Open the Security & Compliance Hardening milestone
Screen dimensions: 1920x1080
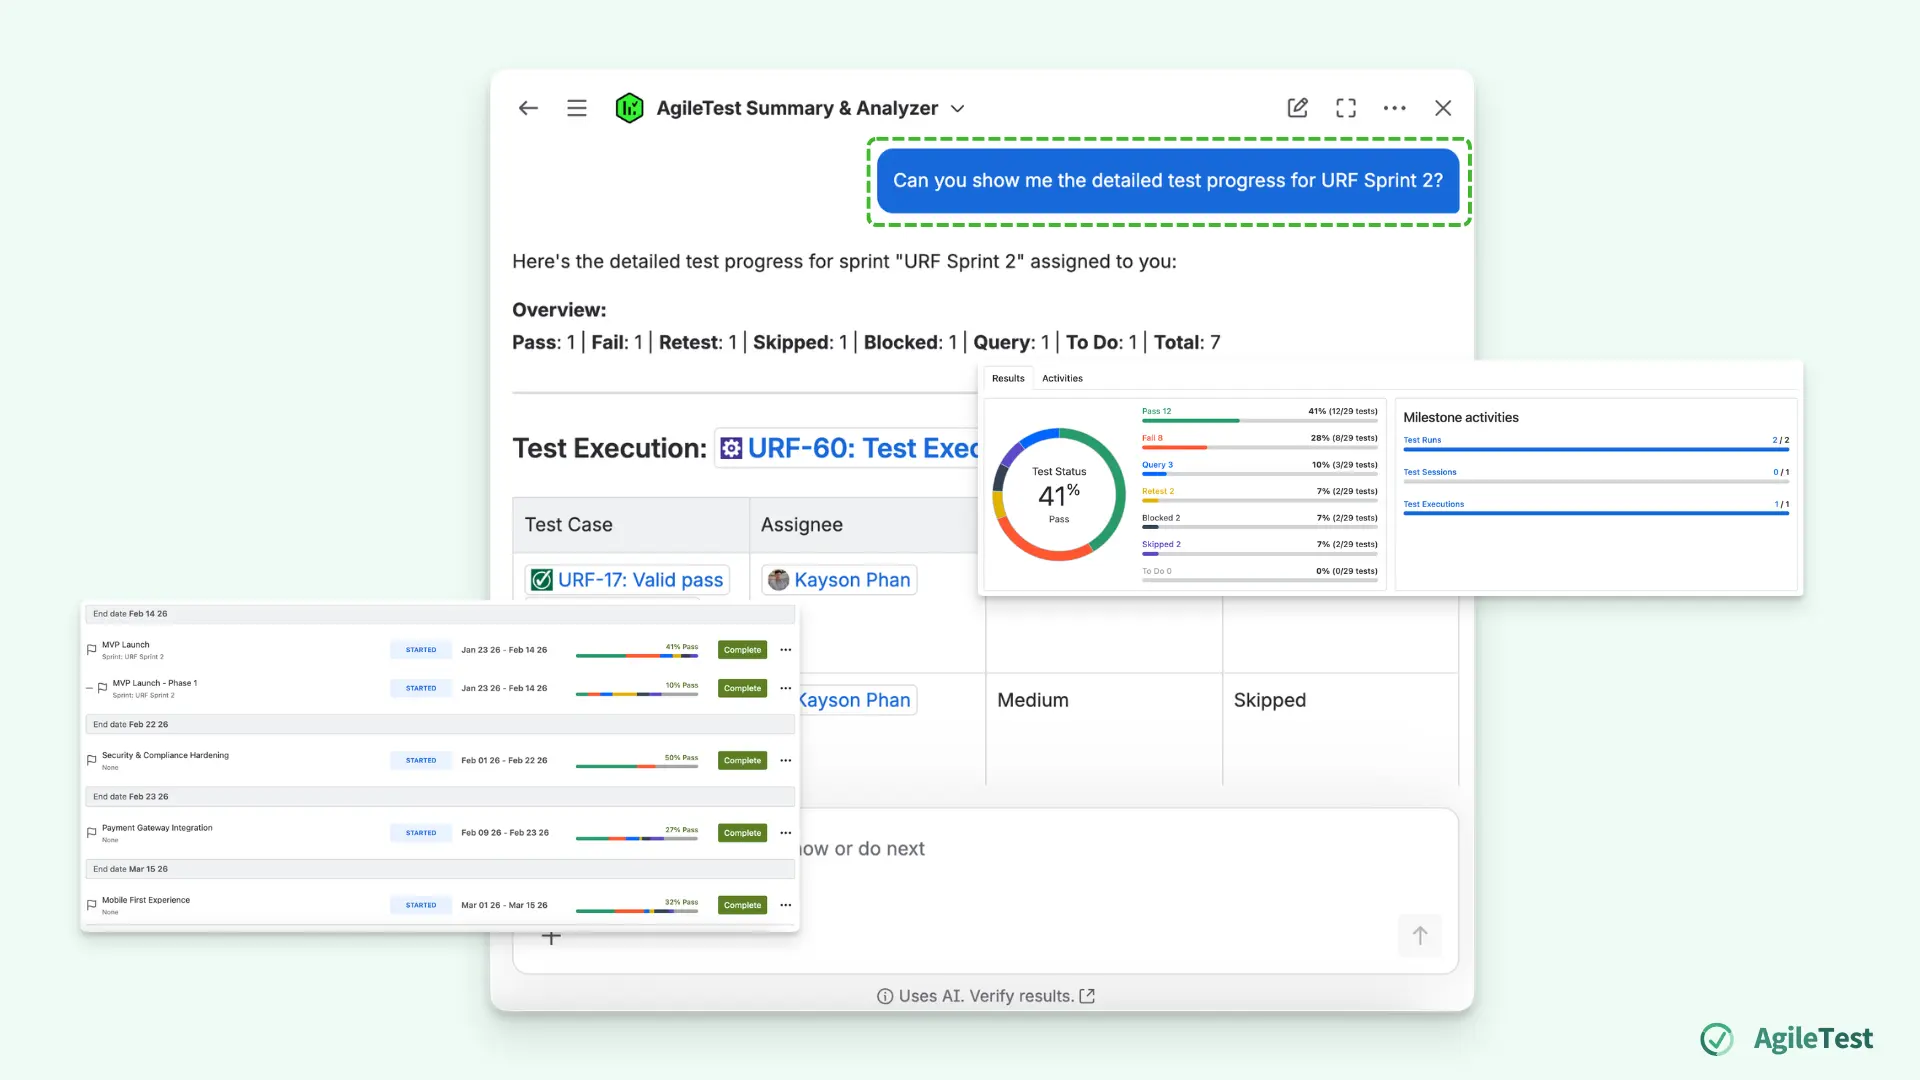165,755
